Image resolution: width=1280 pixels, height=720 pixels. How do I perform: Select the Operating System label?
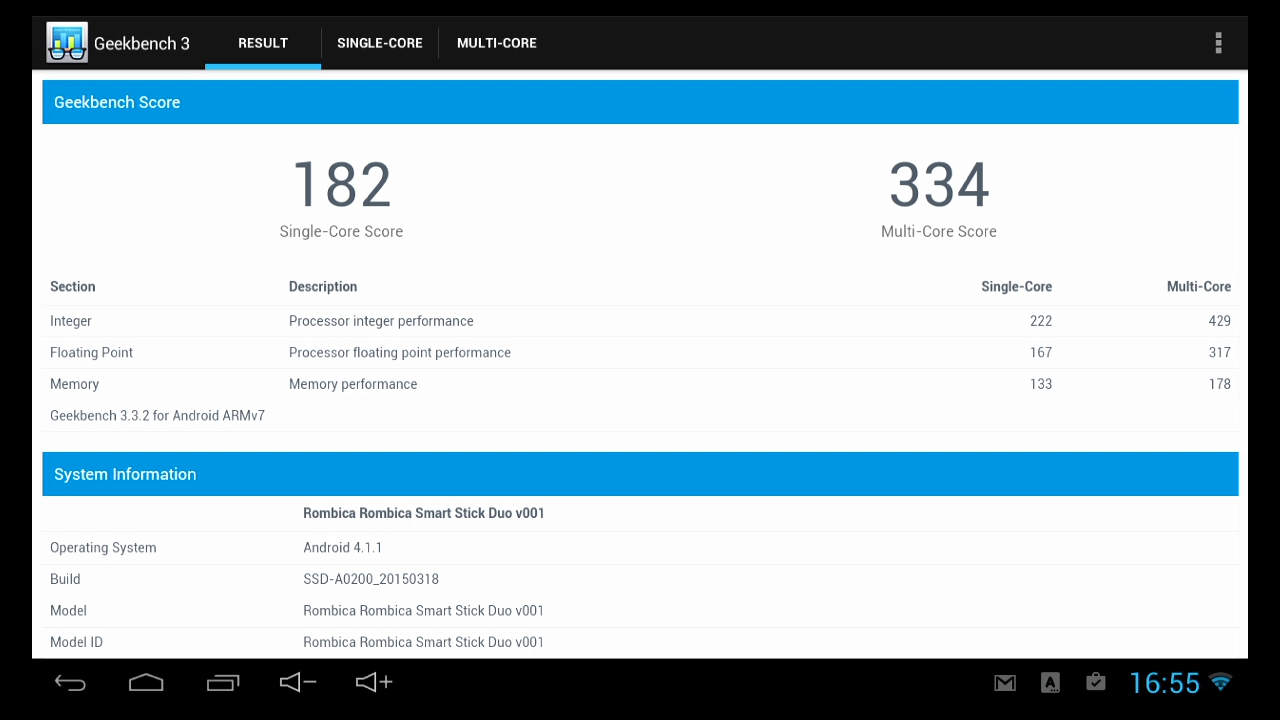(x=103, y=547)
